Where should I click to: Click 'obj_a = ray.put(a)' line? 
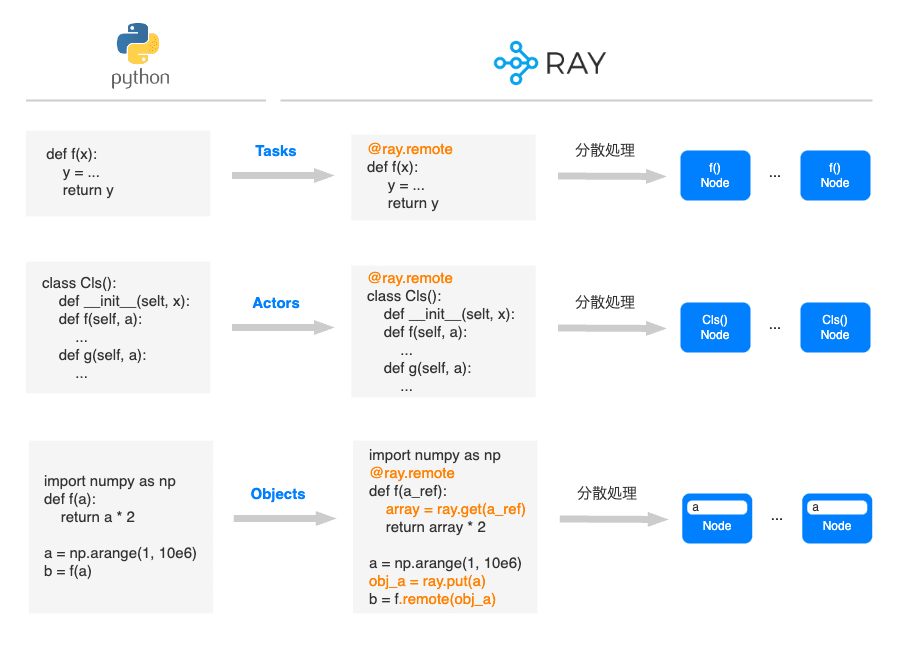[427, 582]
